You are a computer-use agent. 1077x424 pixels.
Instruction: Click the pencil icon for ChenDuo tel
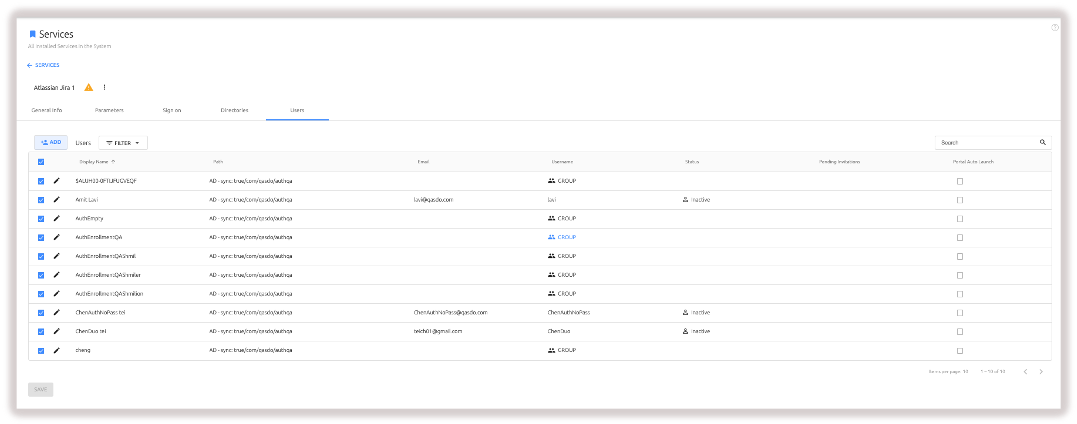click(x=57, y=331)
